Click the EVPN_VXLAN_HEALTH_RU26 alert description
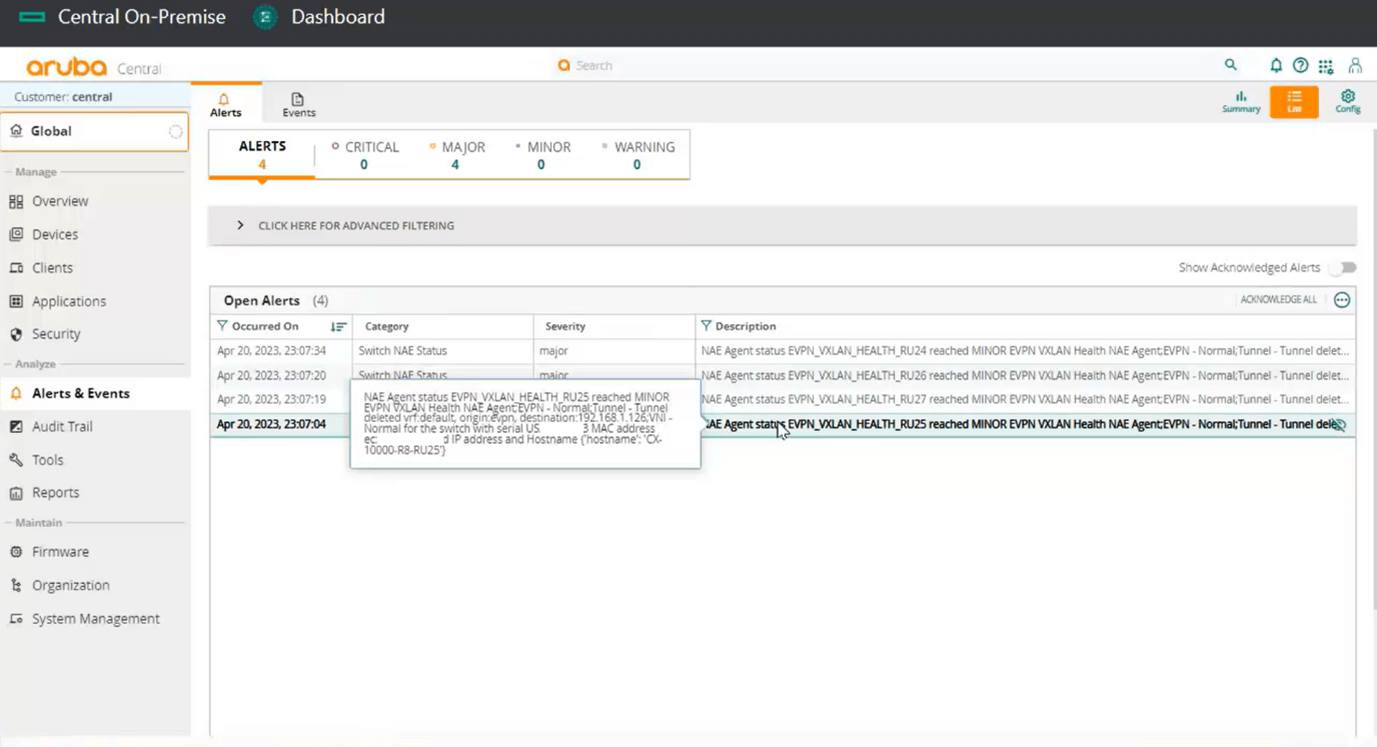This screenshot has width=1377, height=747. (x=1025, y=375)
